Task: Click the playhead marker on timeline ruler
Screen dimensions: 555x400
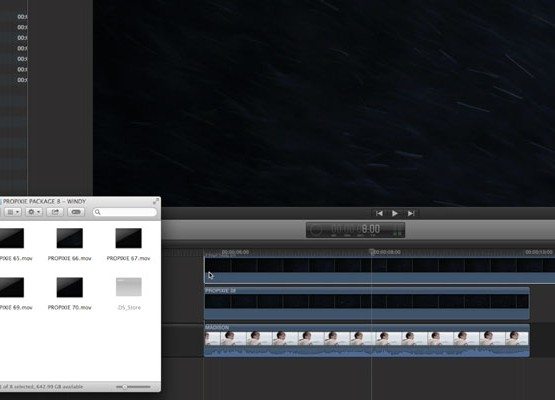Action: point(371,252)
